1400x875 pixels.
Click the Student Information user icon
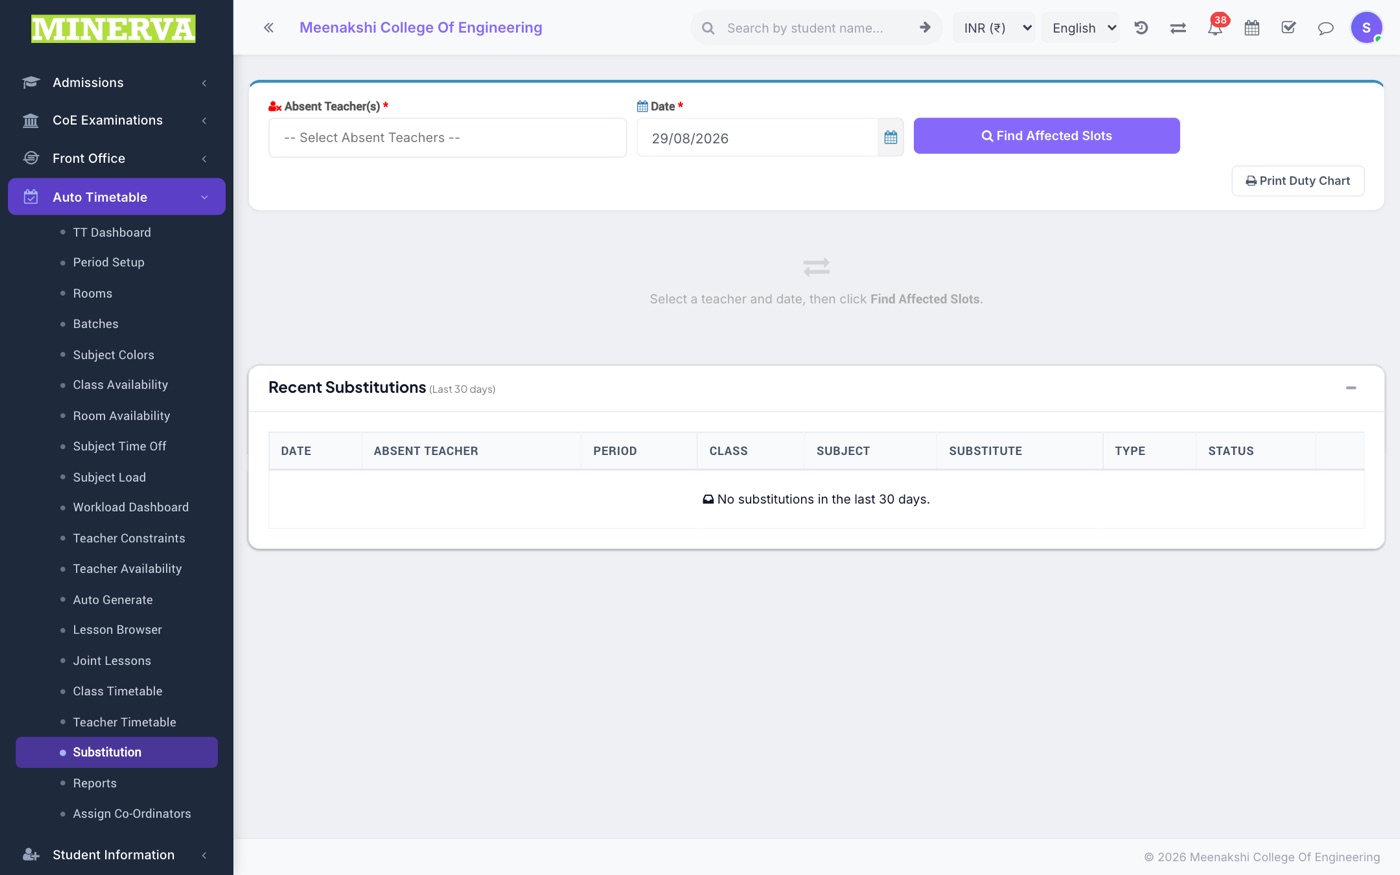pos(31,855)
